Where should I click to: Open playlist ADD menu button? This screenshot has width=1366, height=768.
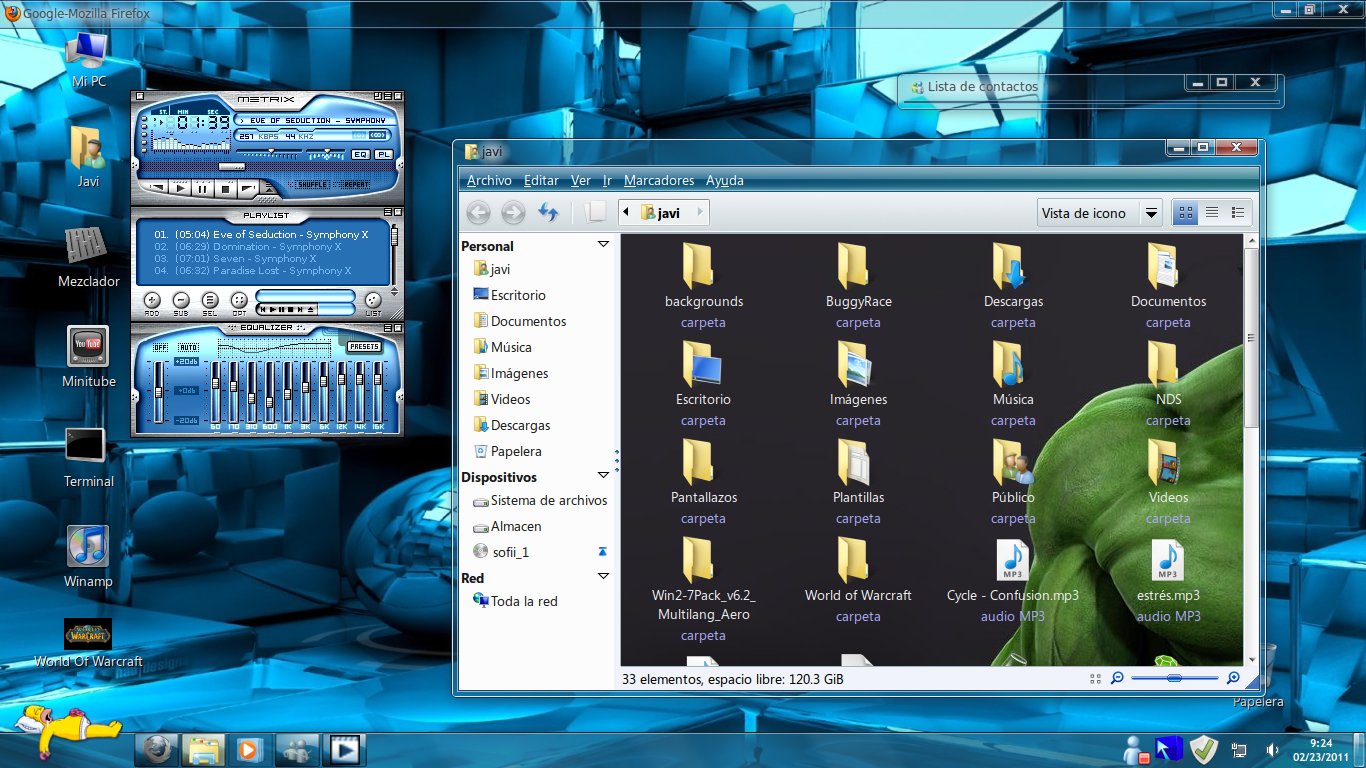[152, 301]
